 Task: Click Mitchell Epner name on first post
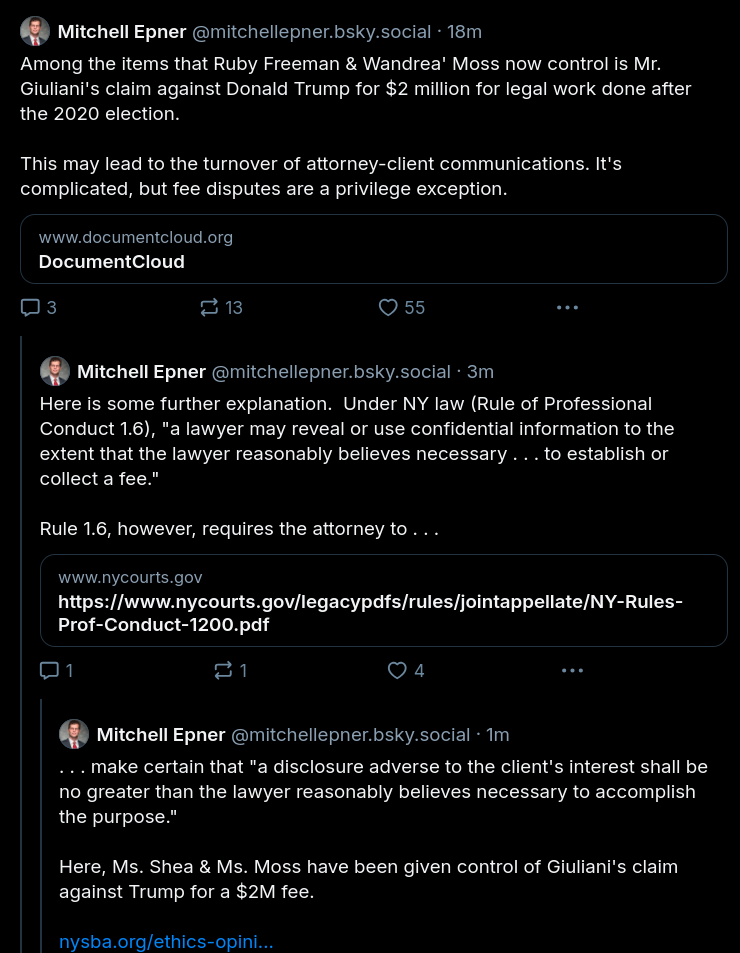[x=122, y=32]
